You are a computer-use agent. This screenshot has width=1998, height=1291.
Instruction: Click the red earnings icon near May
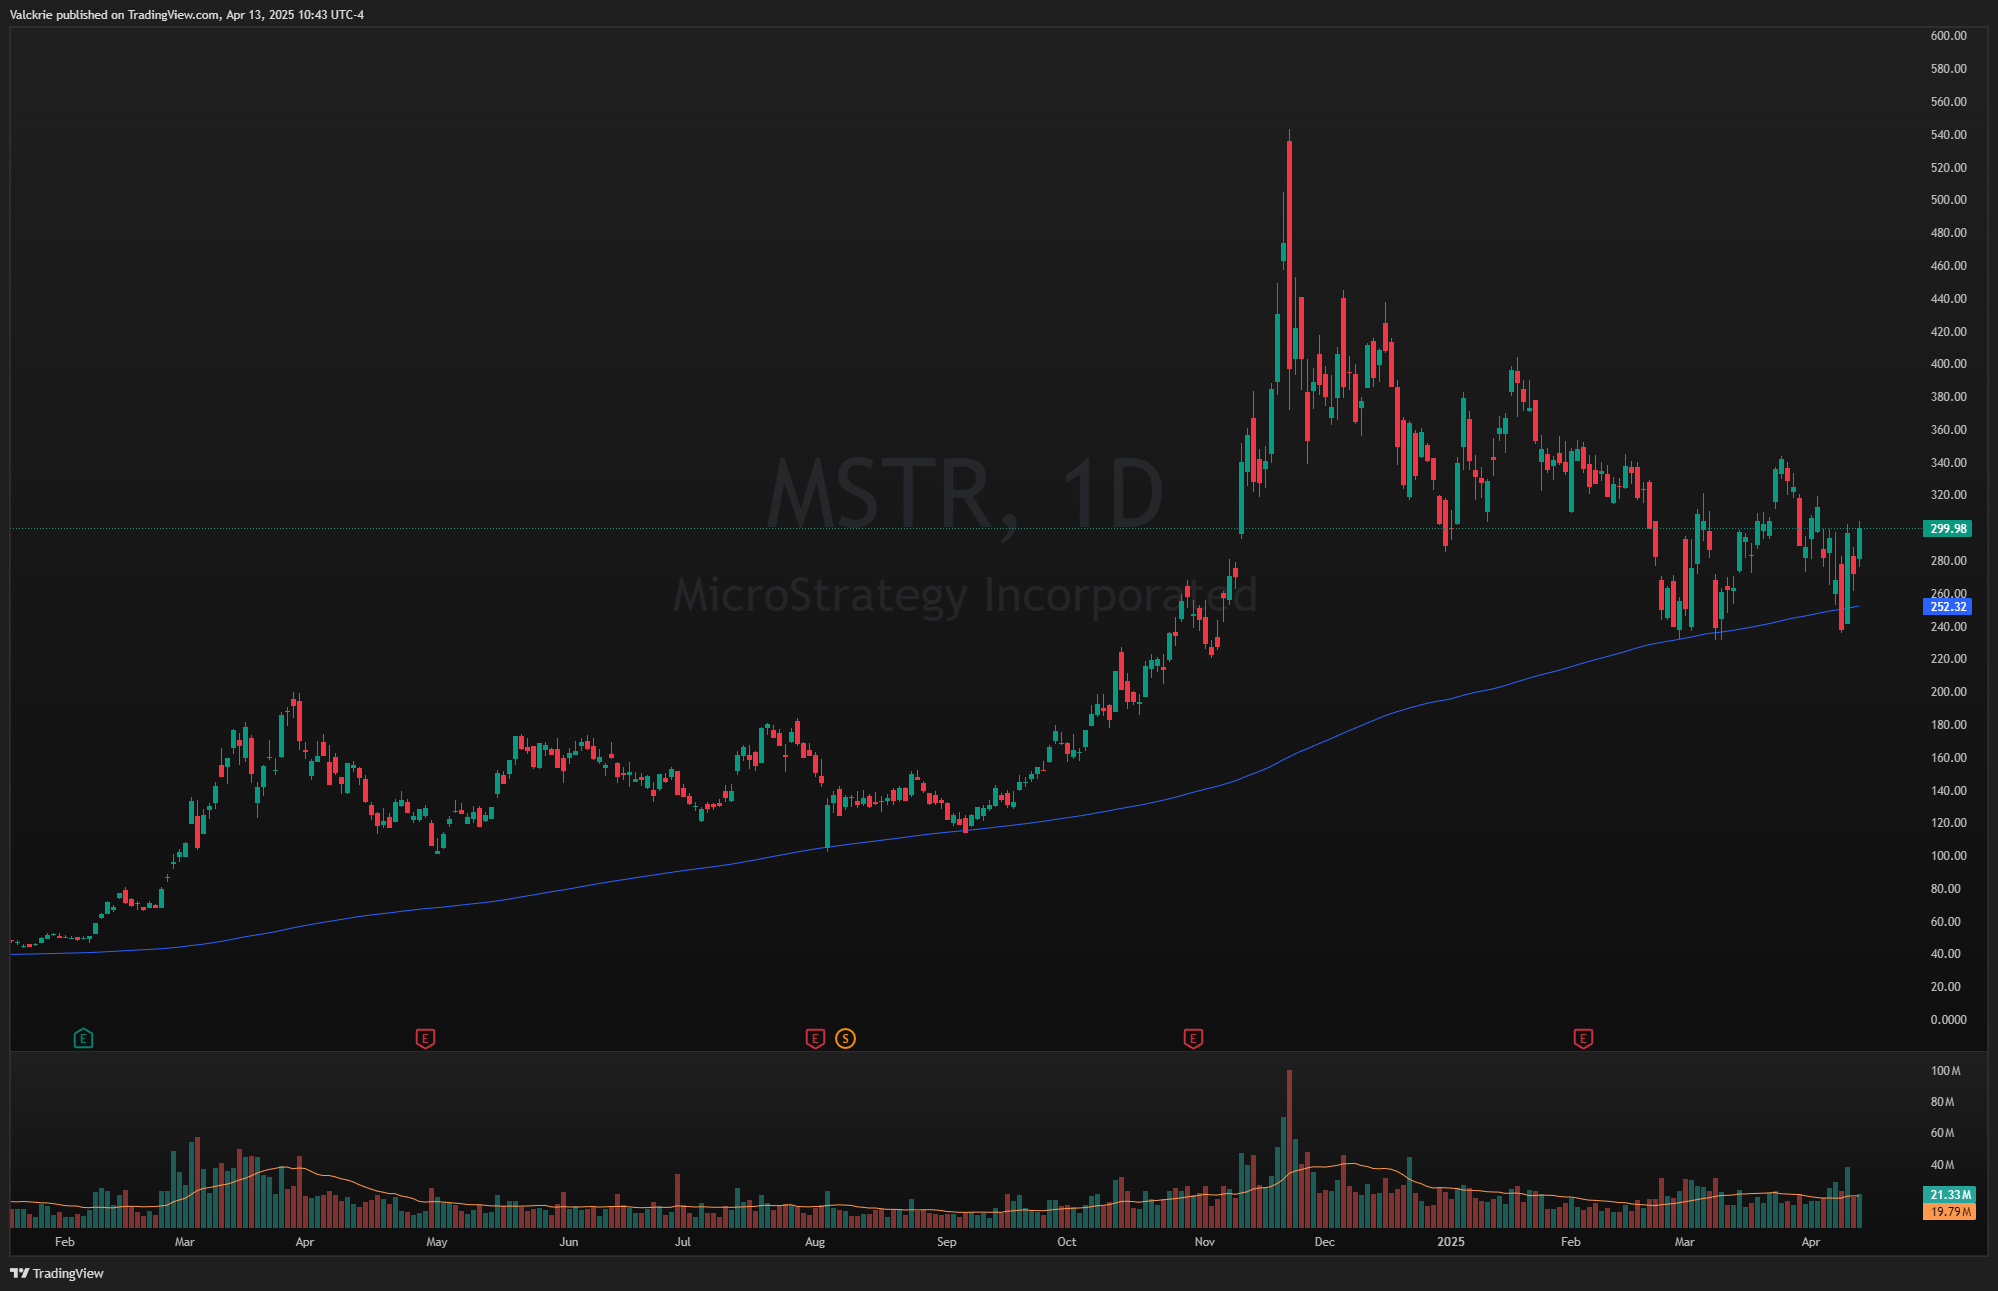[x=425, y=1038]
